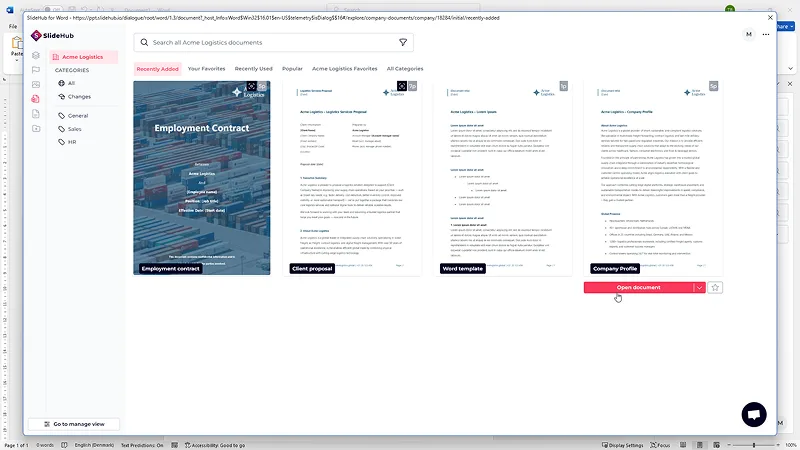Open the M user avatar

click(748, 34)
